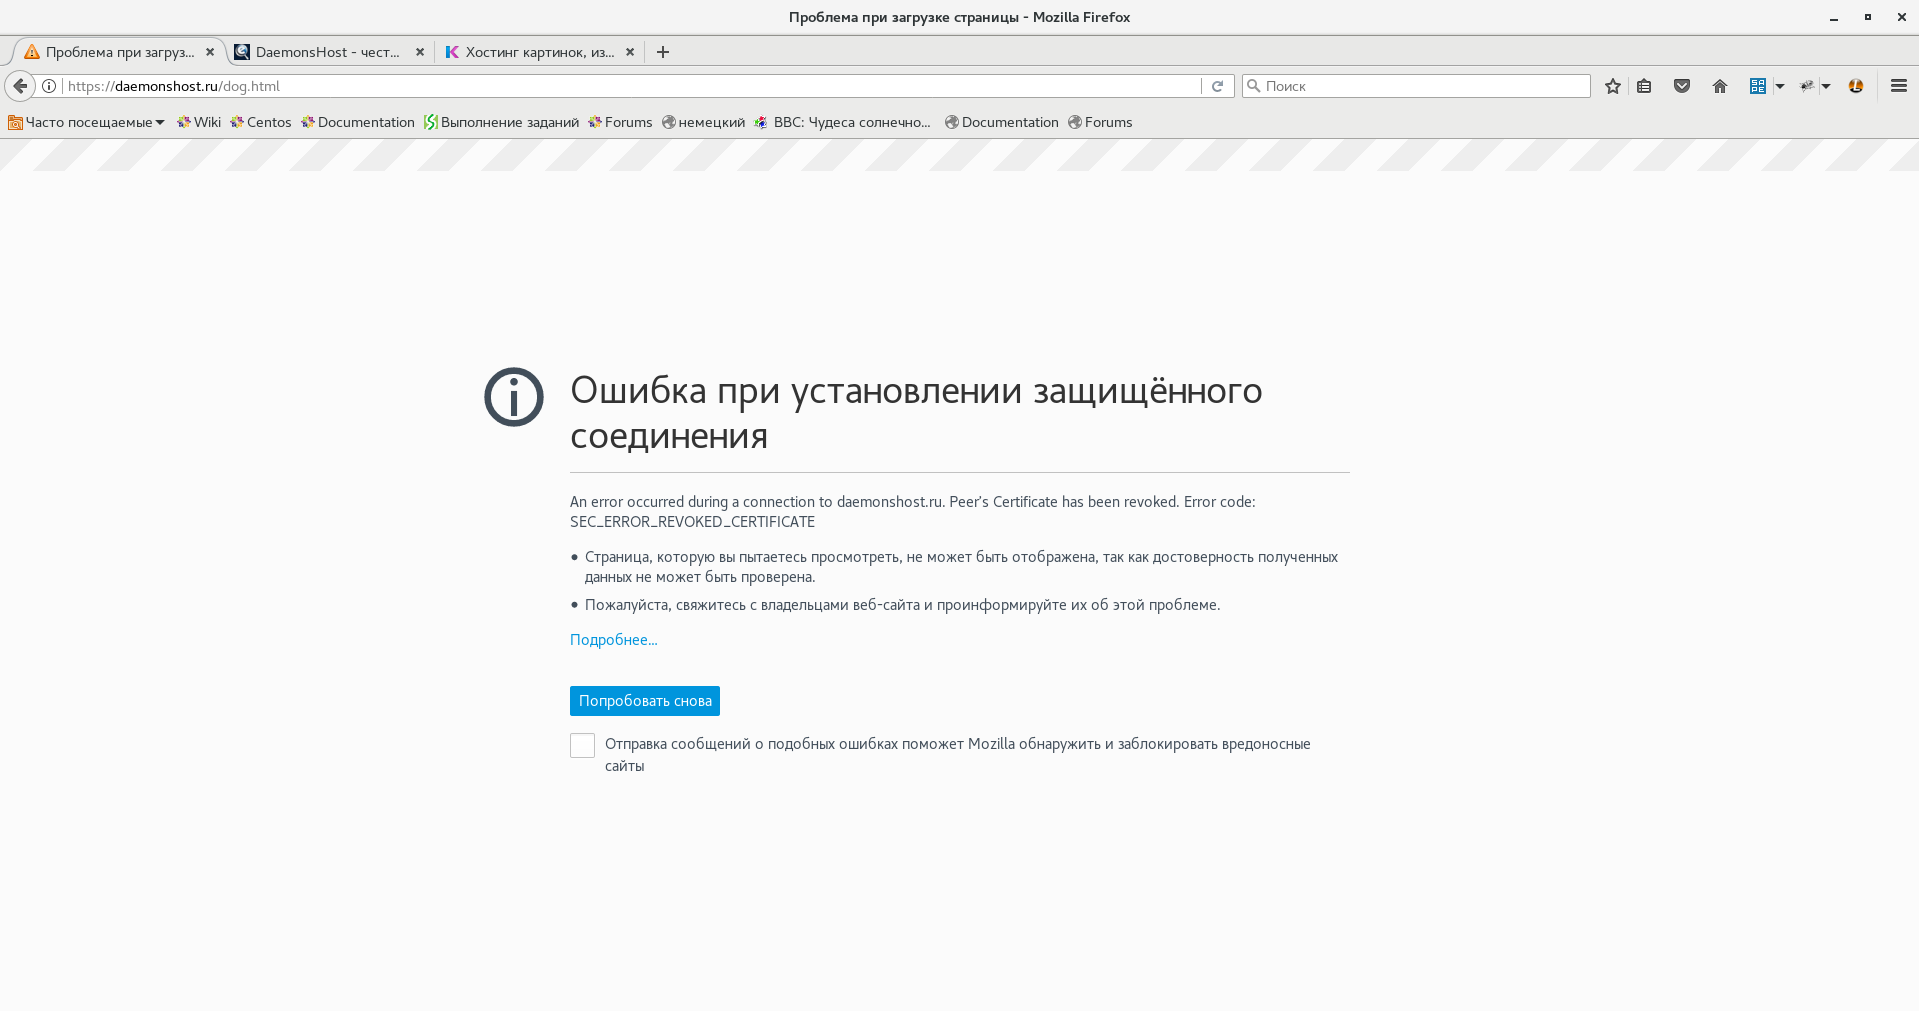
Task: Select the 'Проблема при загруз...' tab
Action: 119,52
